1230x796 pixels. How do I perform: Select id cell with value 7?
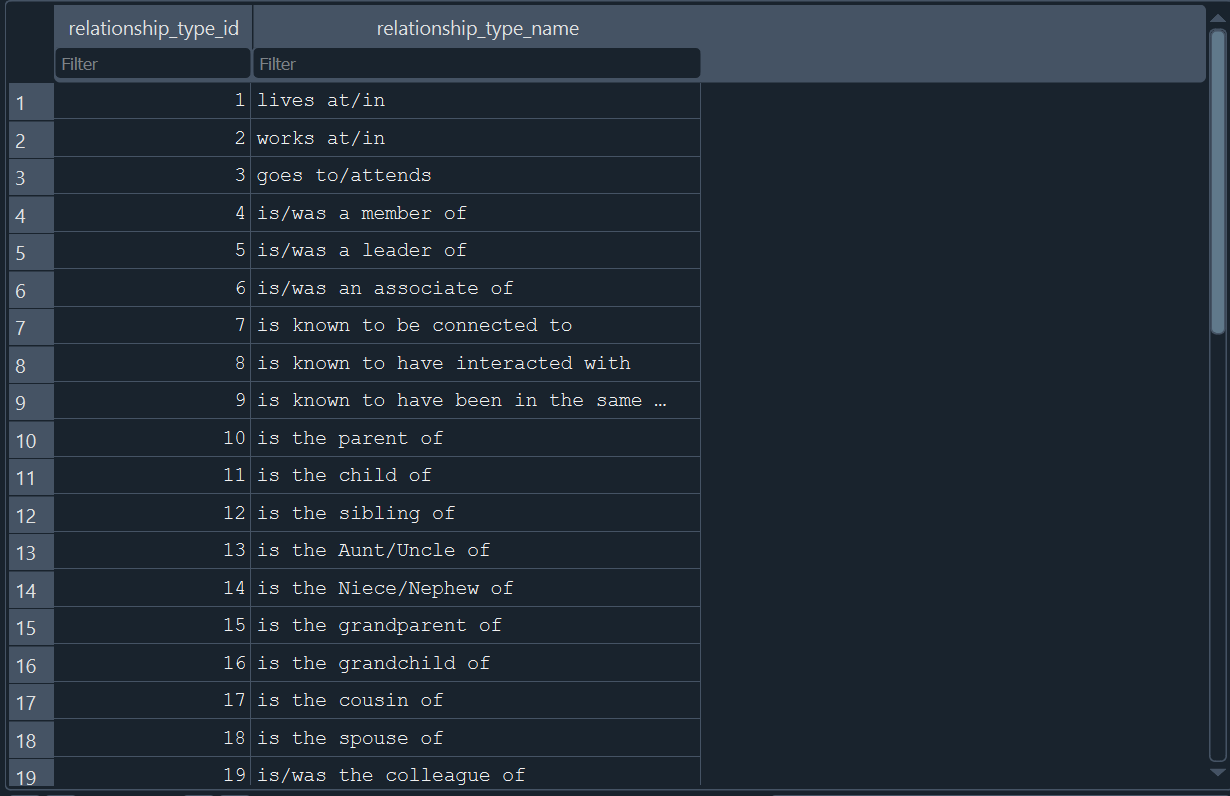click(152, 326)
